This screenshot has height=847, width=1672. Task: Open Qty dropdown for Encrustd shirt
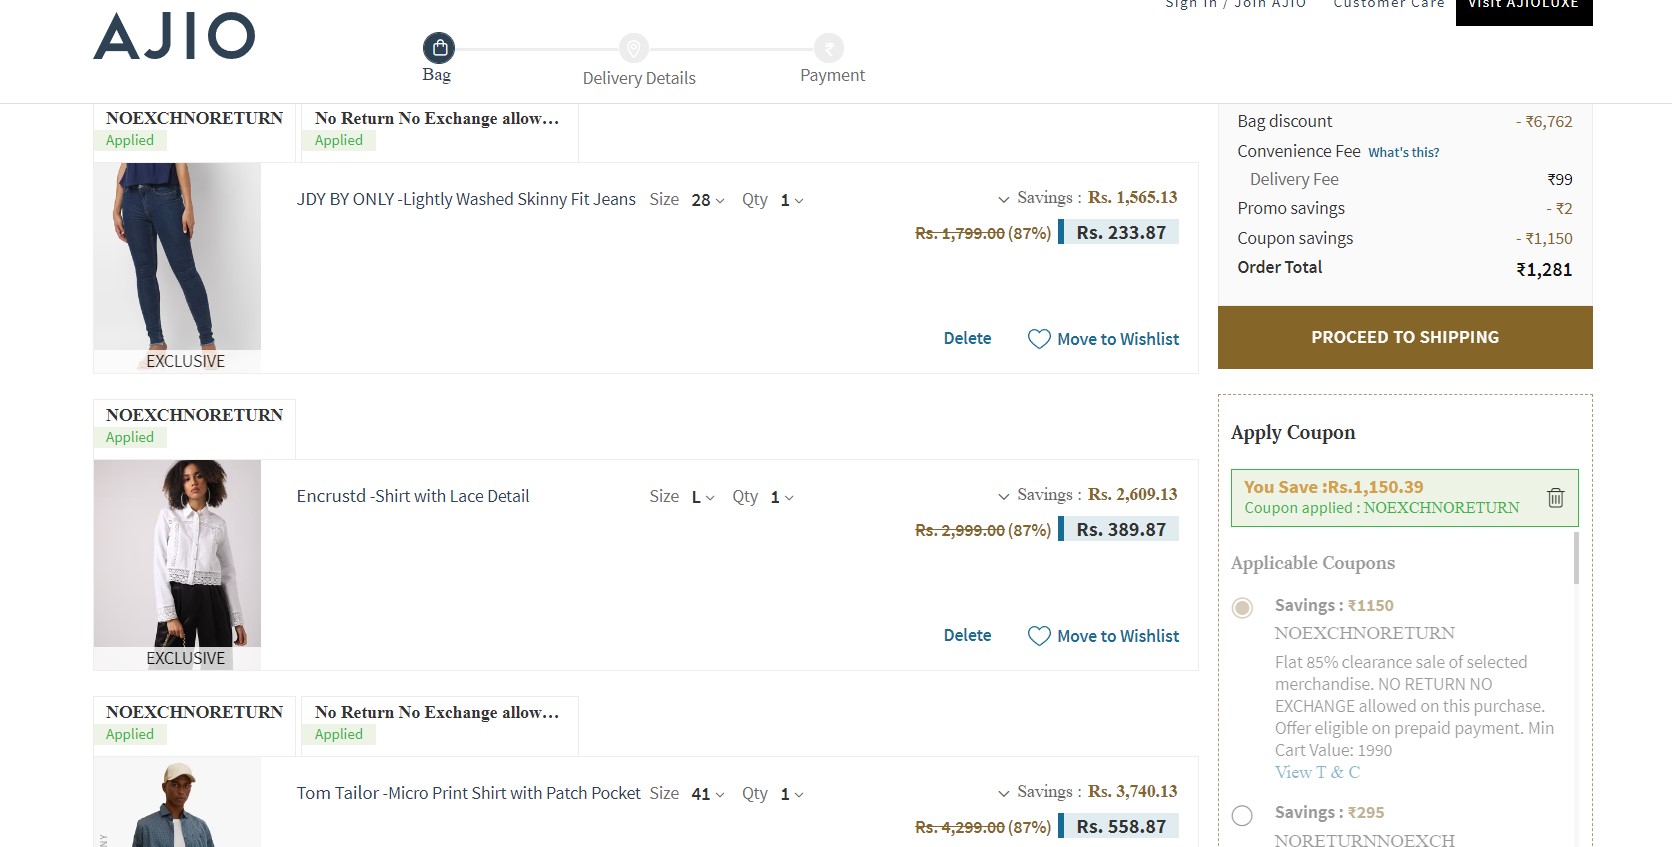click(x=782, y=497)
